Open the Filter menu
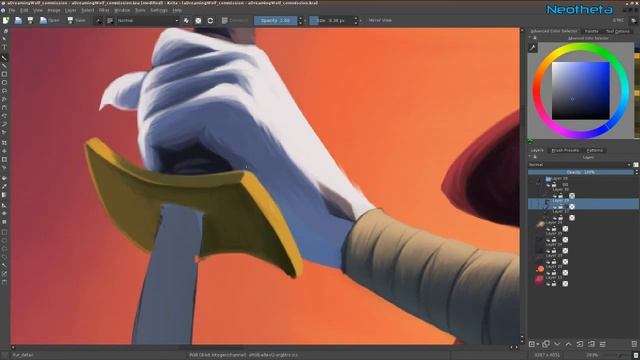 pyautogui.click(x=104, y=10)
